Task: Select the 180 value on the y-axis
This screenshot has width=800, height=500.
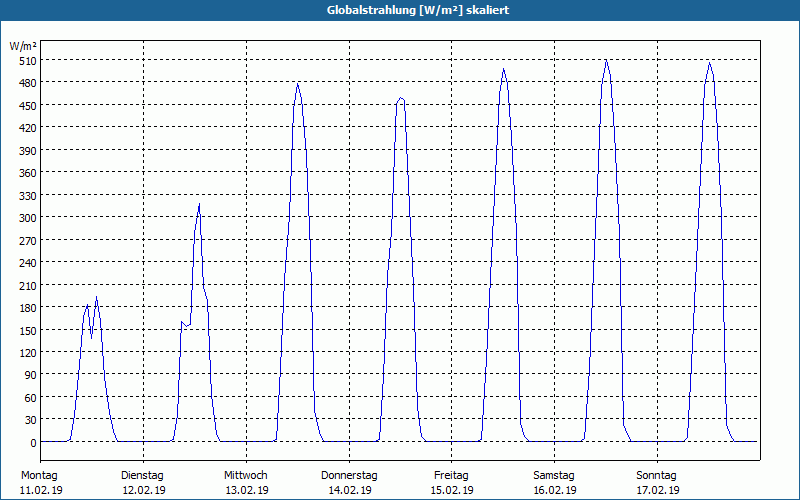Action: pyautogui.click(x=27, y=308)
